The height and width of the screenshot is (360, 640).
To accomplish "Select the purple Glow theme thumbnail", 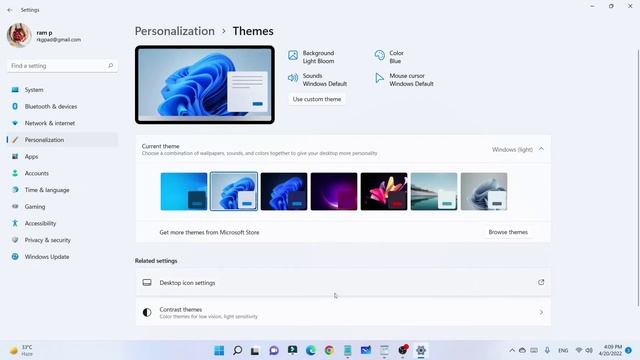I will (x=334, y=191).
